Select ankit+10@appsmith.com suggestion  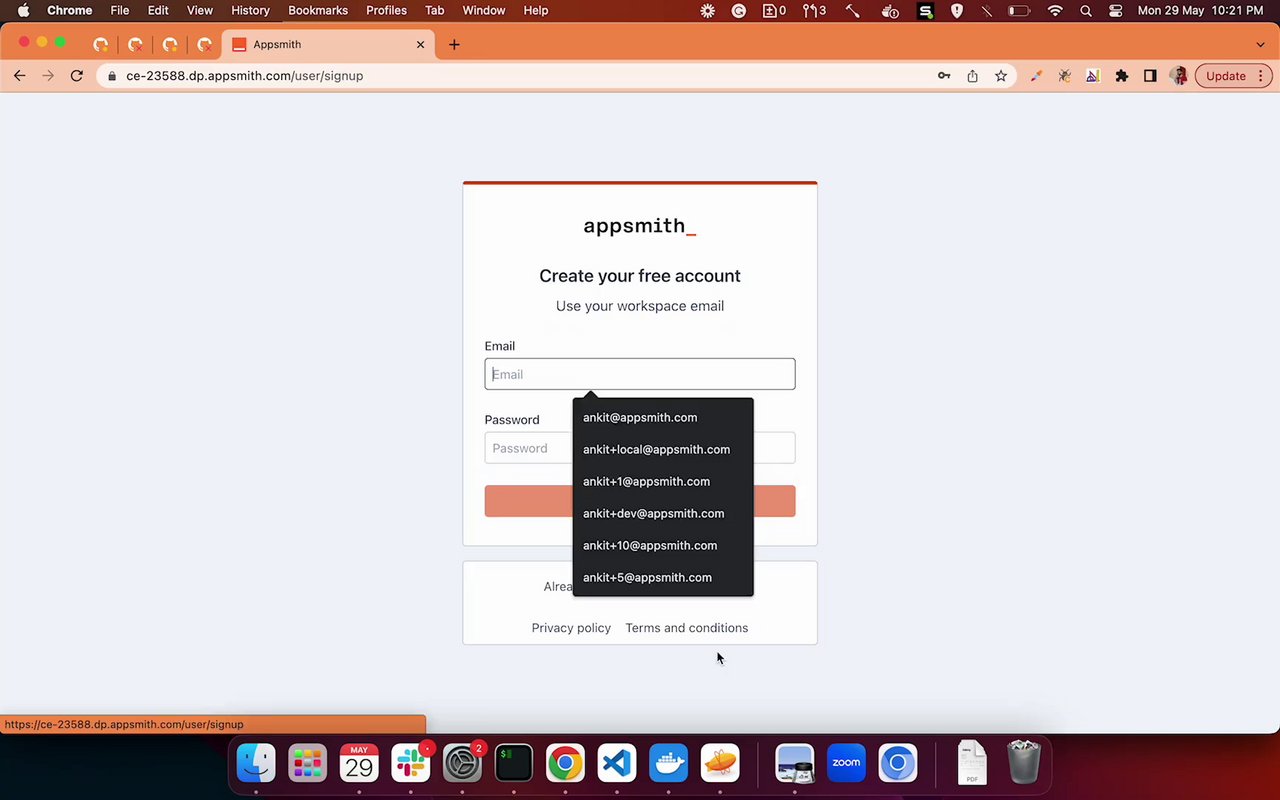(x=663, y=546)
